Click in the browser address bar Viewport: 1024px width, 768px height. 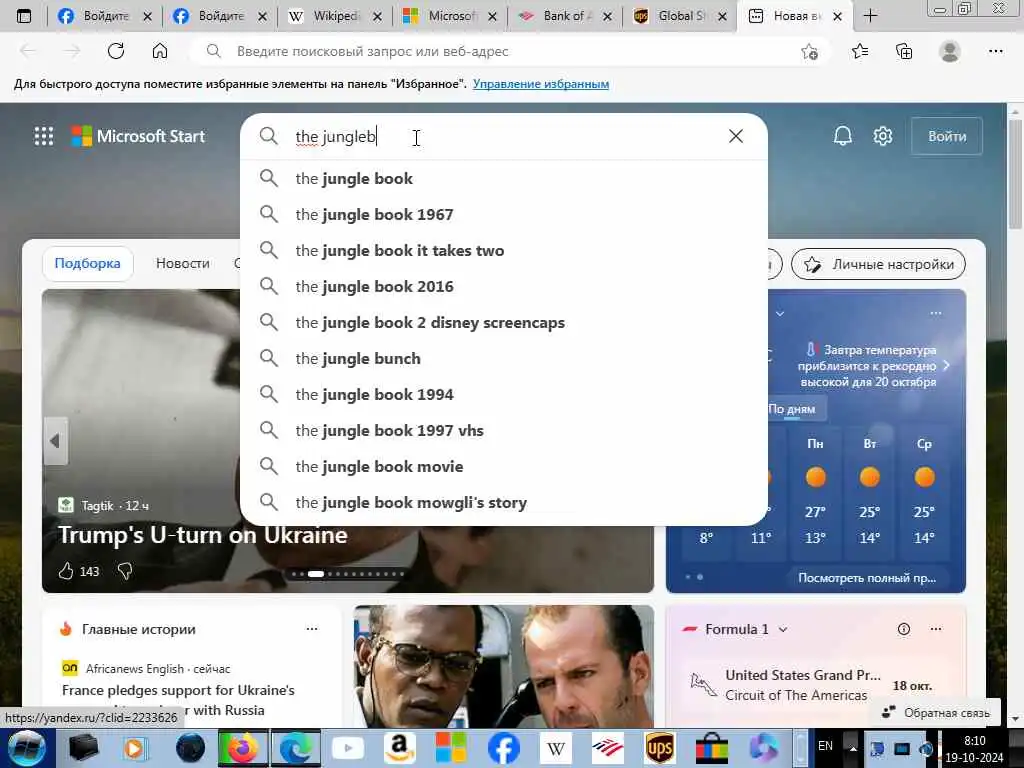(509, 51)
